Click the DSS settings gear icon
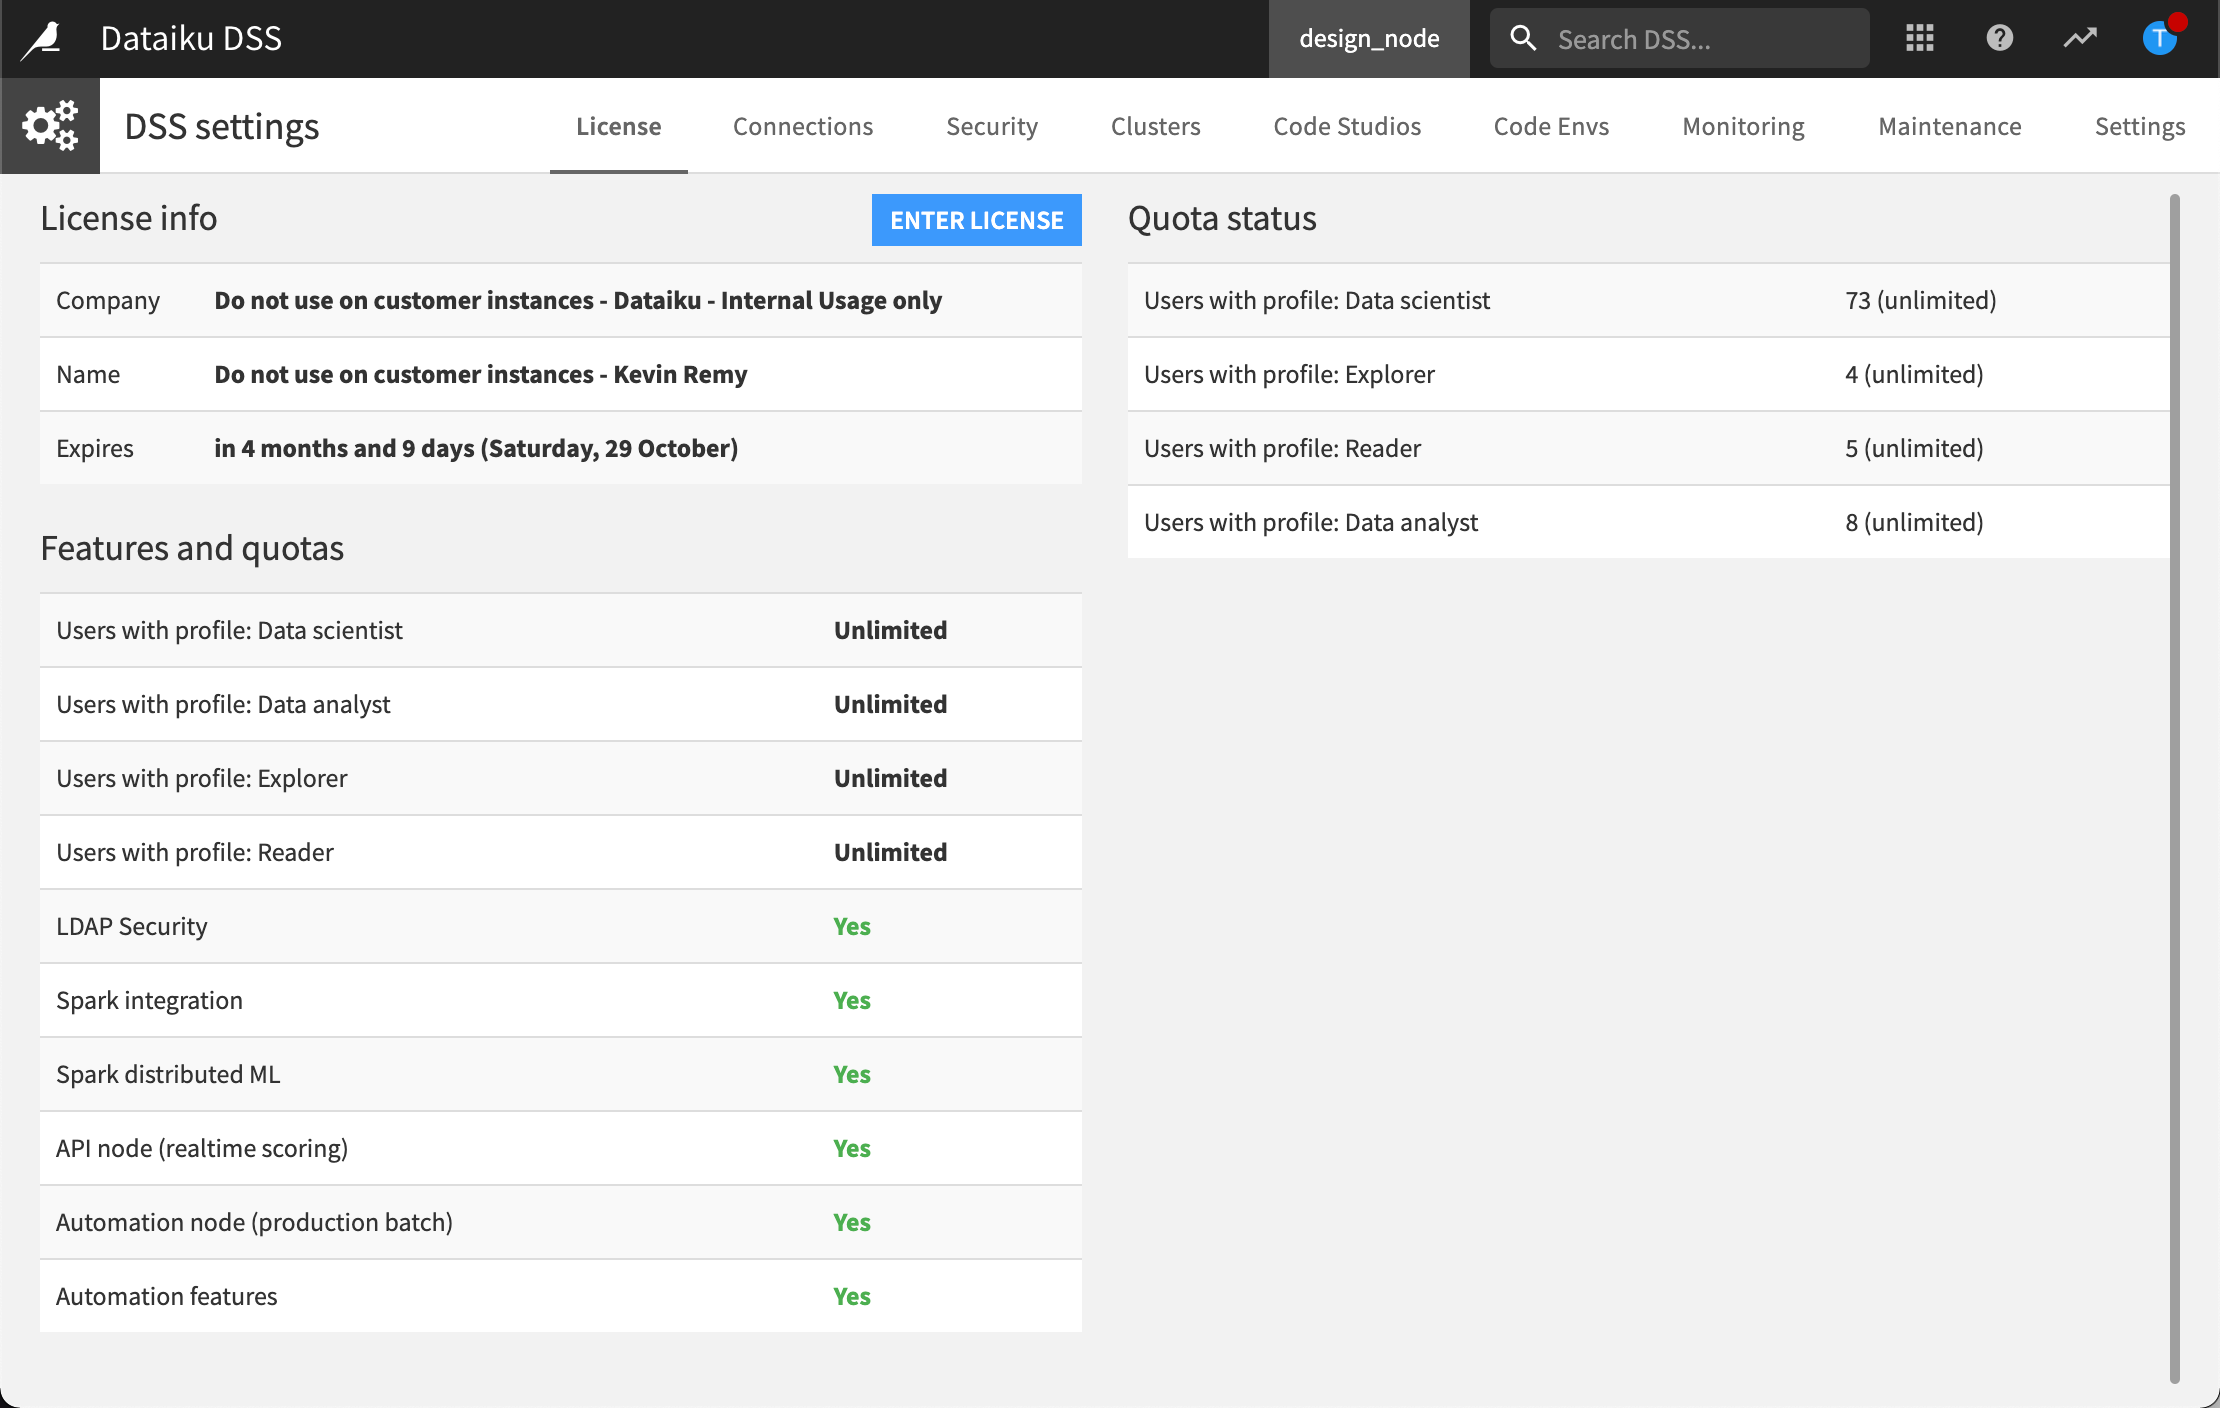This screenshot has width=2220, height=1408. 50,125
